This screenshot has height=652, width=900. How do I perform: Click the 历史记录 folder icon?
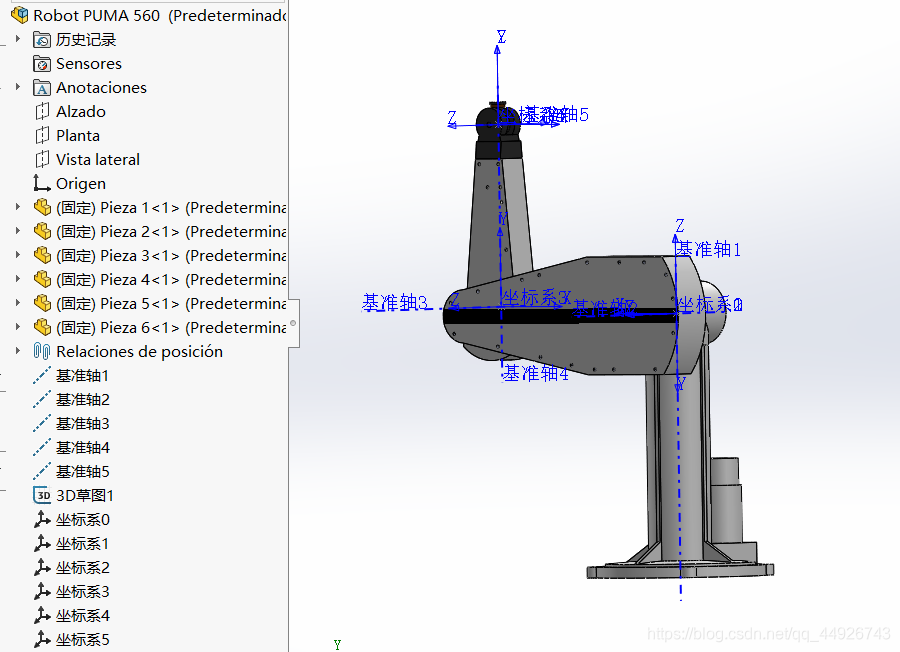(x=42, y=40)
